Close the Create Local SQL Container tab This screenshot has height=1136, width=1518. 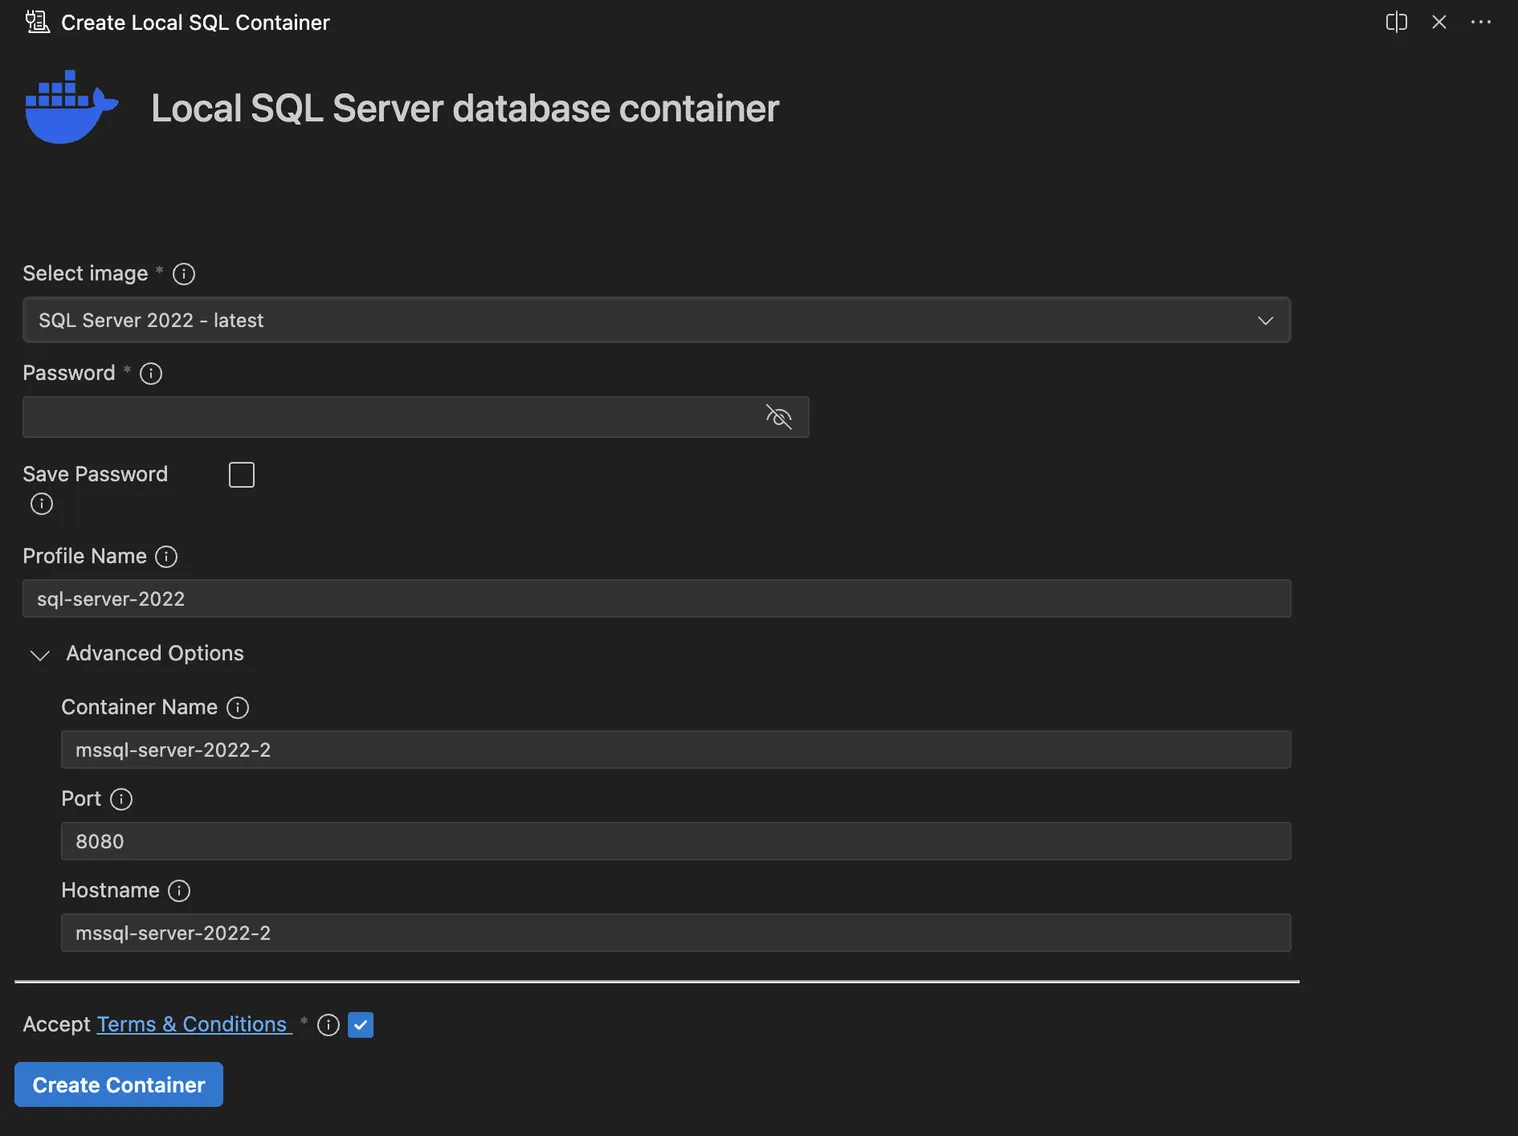click(1439, 22)
